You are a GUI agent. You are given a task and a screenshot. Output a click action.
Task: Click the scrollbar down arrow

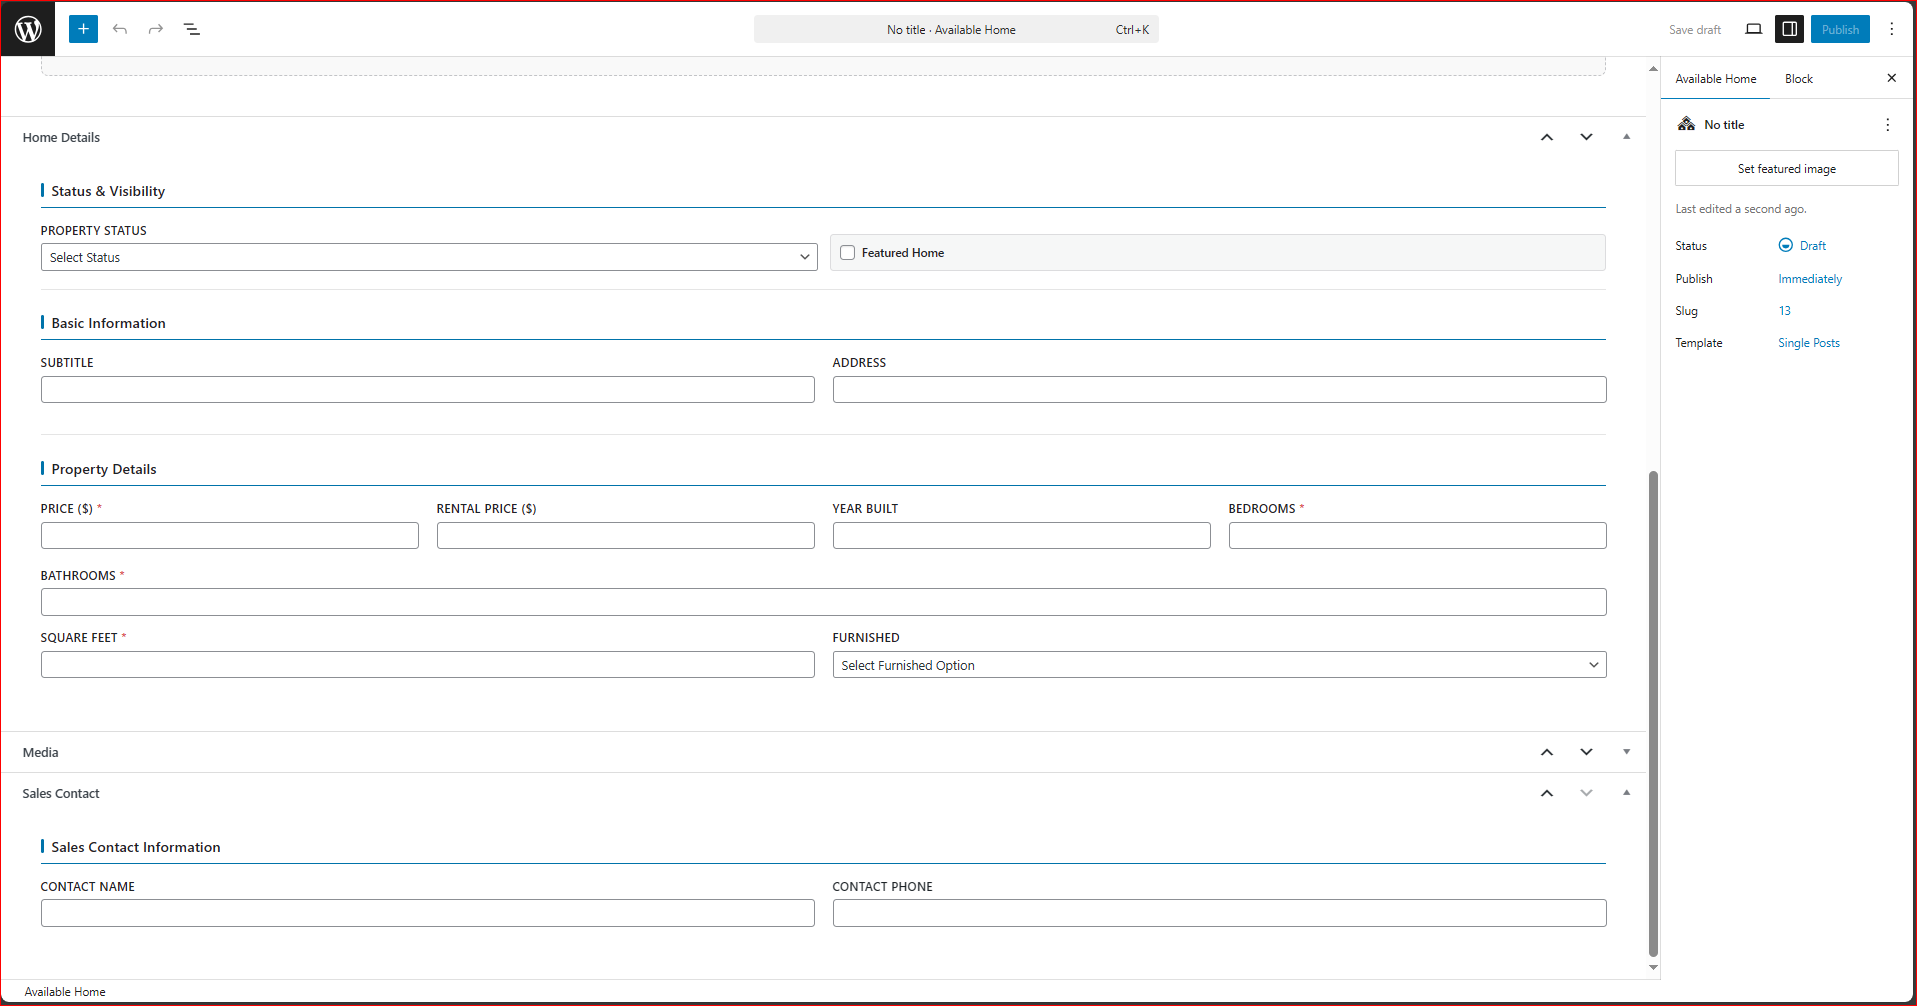point(1653,967)
